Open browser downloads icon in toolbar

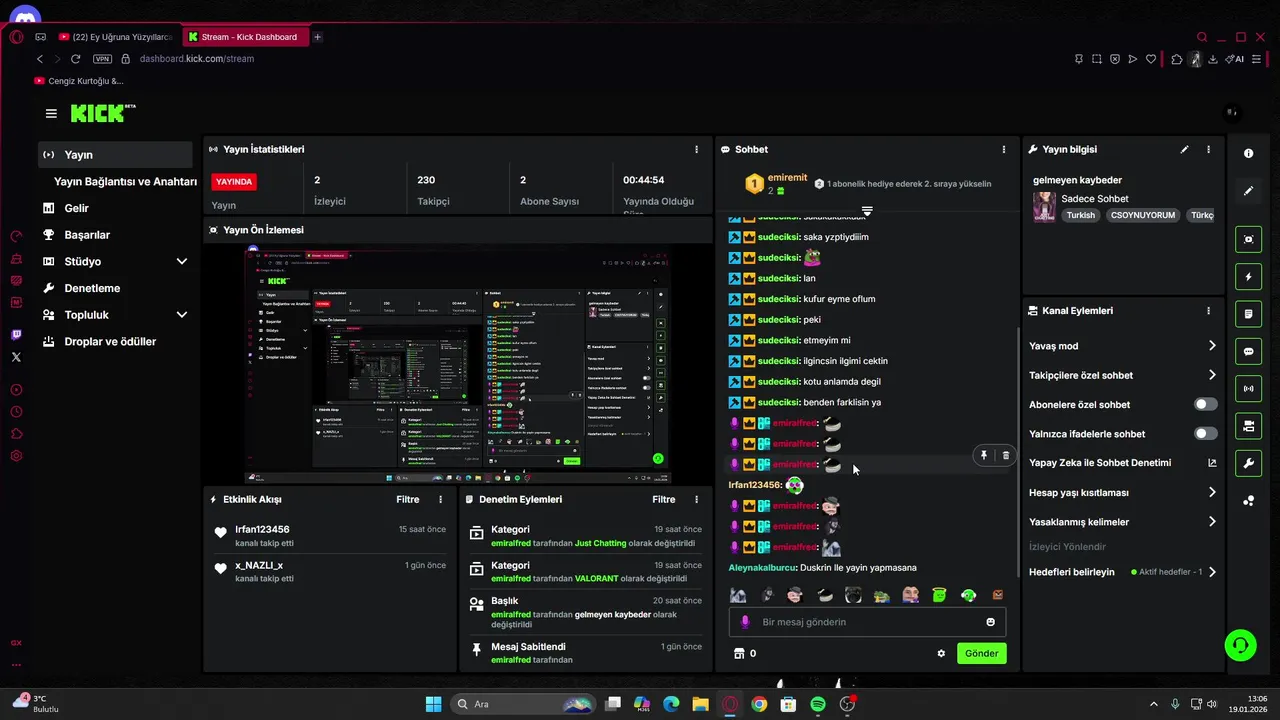[x=1213, y=59]
